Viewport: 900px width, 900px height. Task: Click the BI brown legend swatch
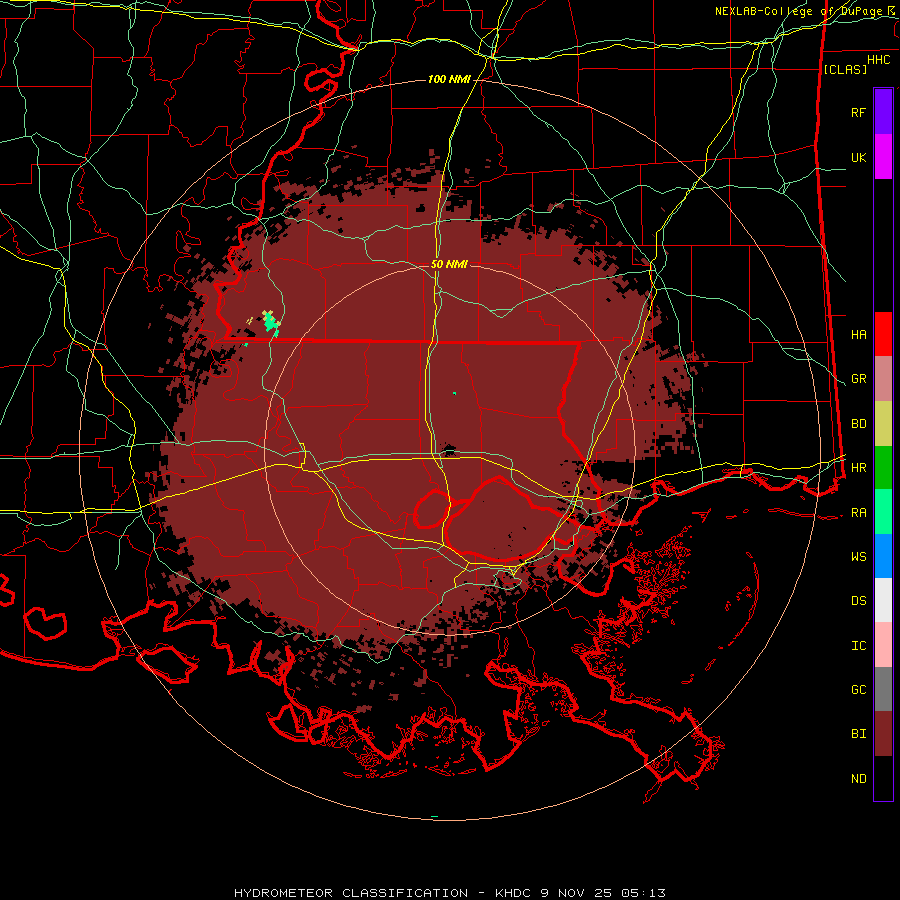tap(883, 734)
